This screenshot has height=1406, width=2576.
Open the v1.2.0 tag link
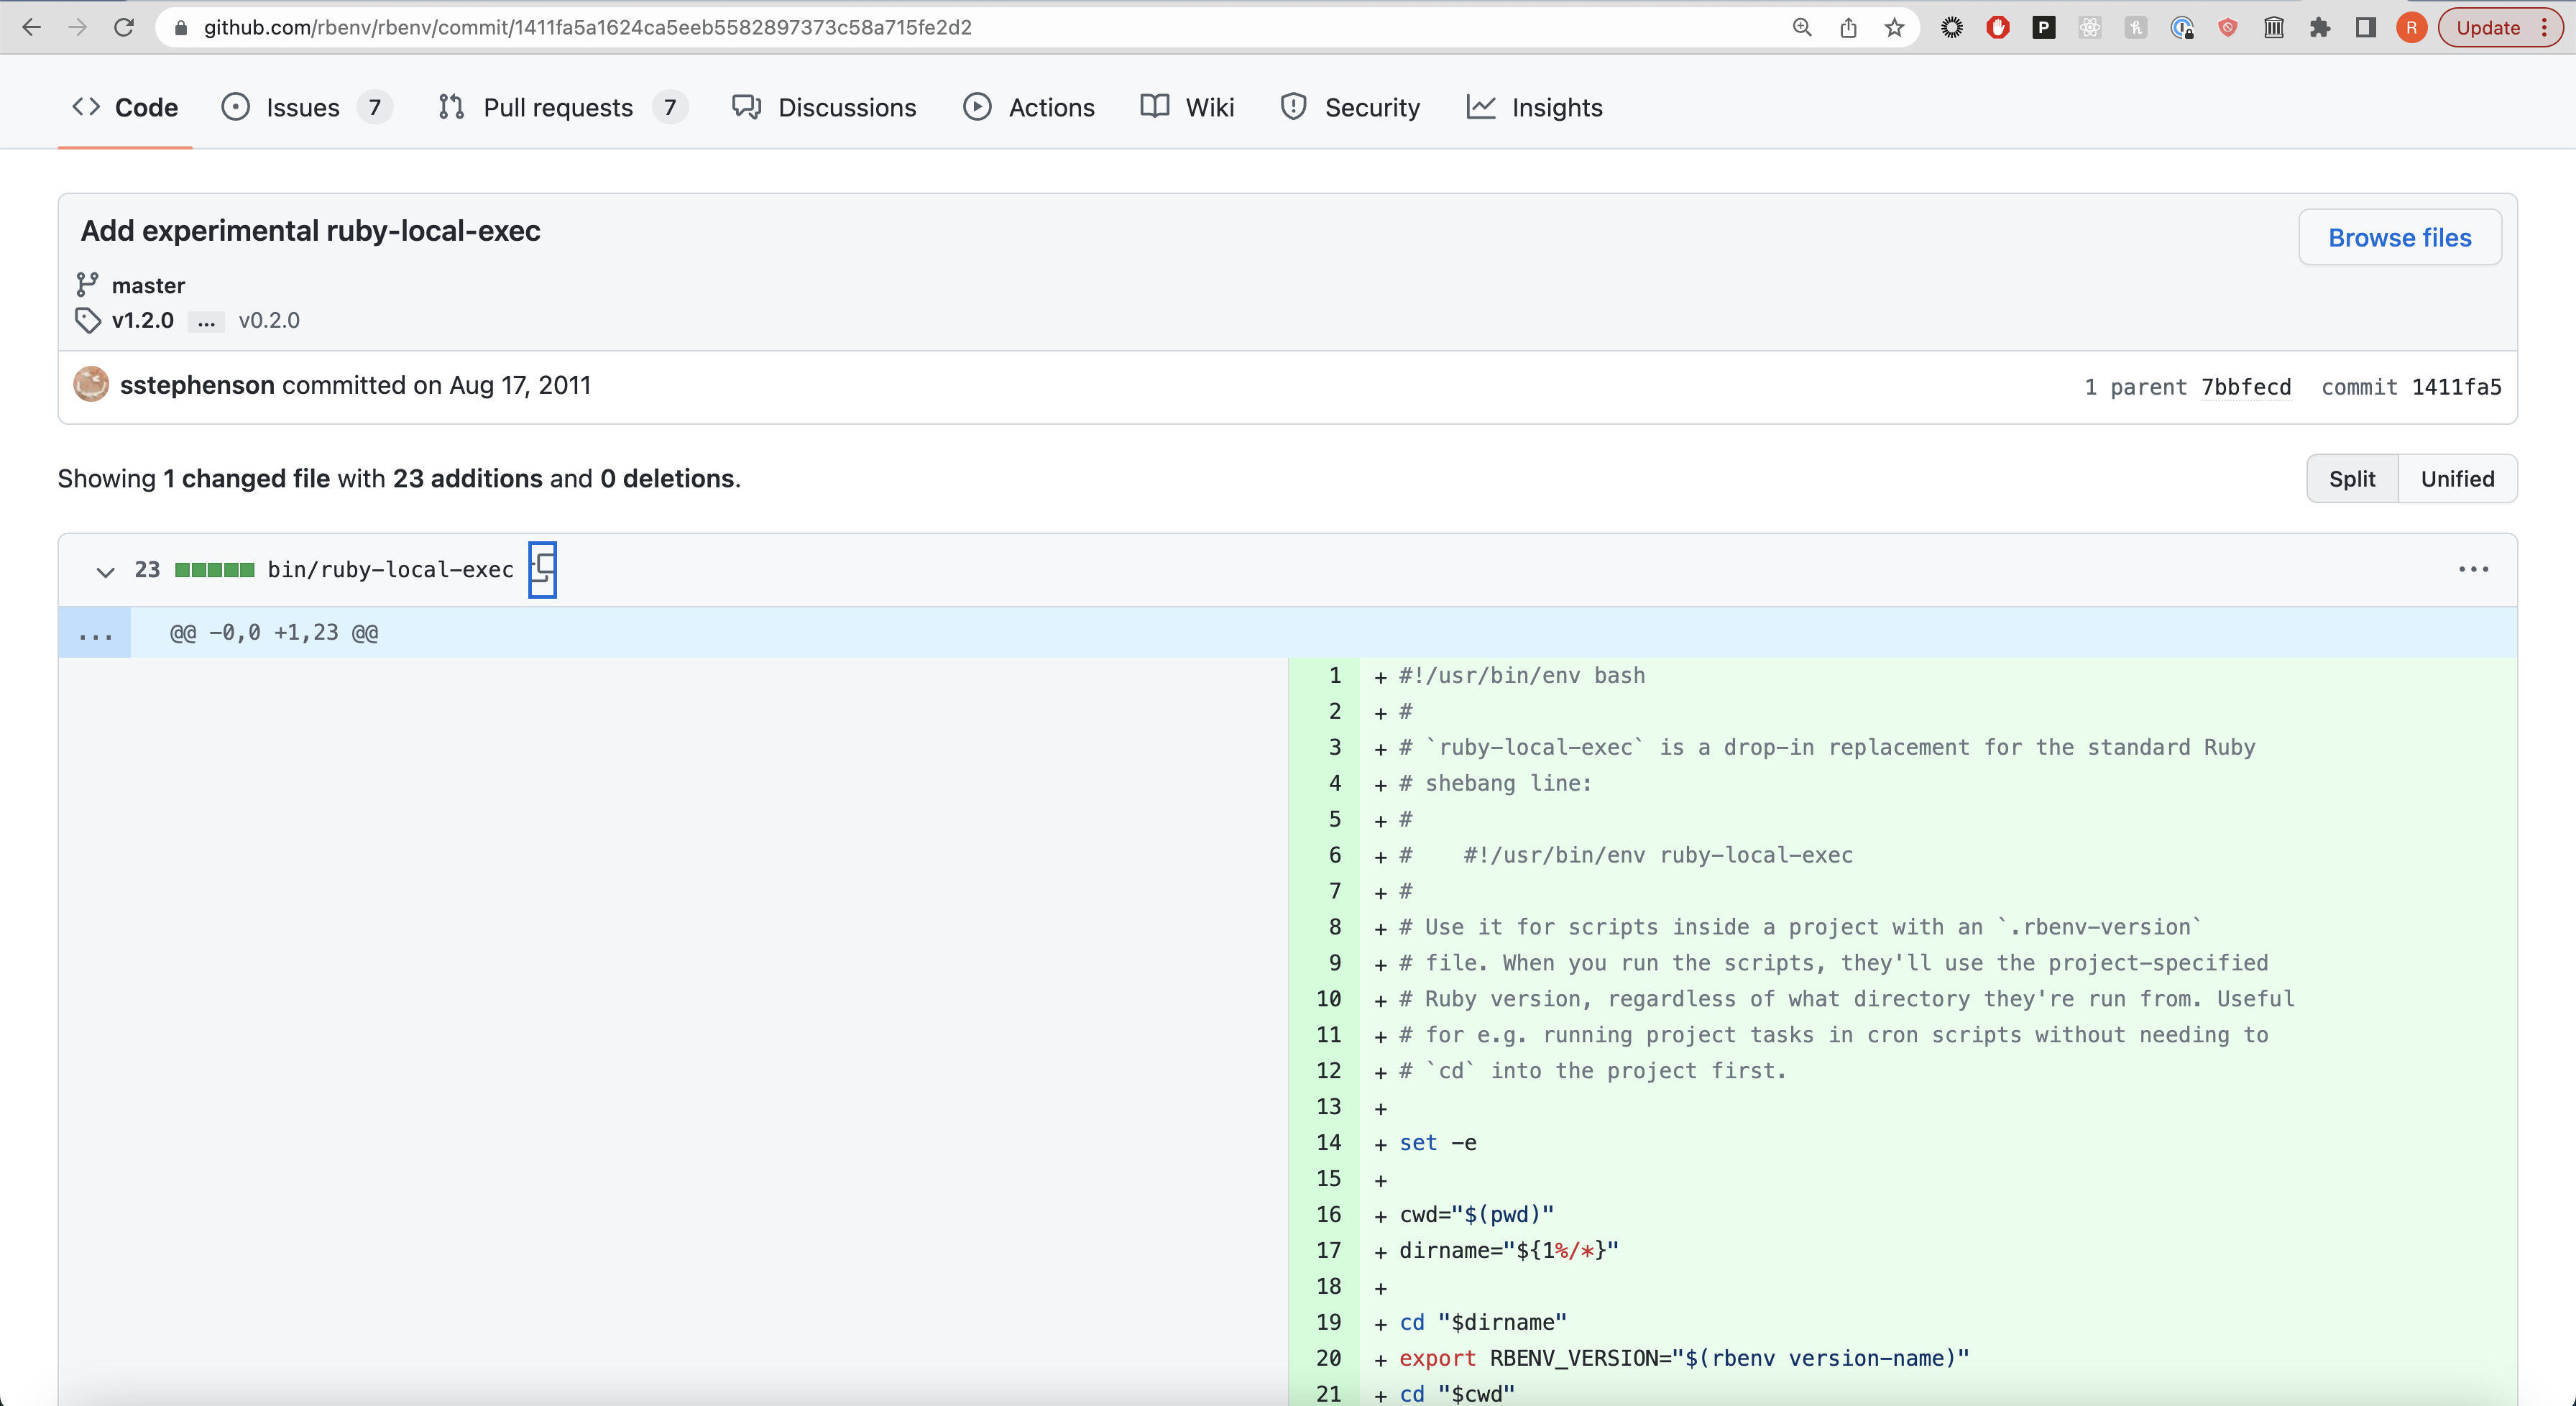(x=143, y=320)
